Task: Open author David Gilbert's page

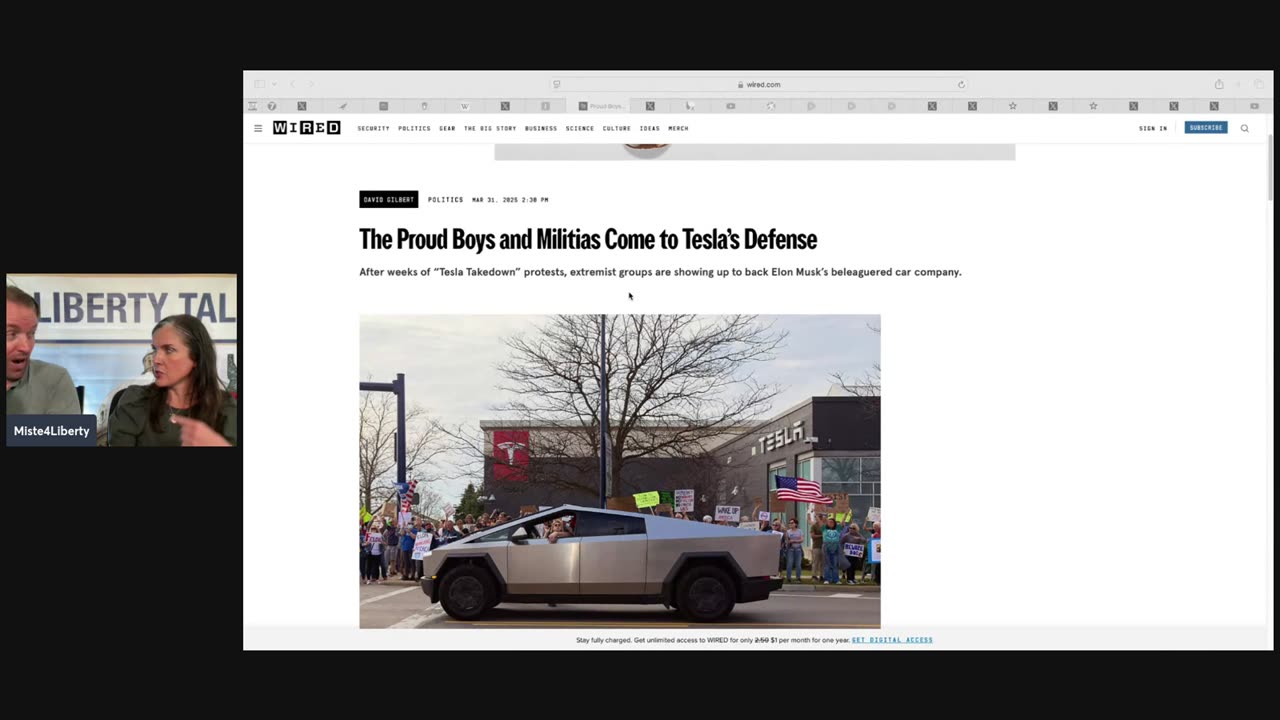Action: [389, 200]
